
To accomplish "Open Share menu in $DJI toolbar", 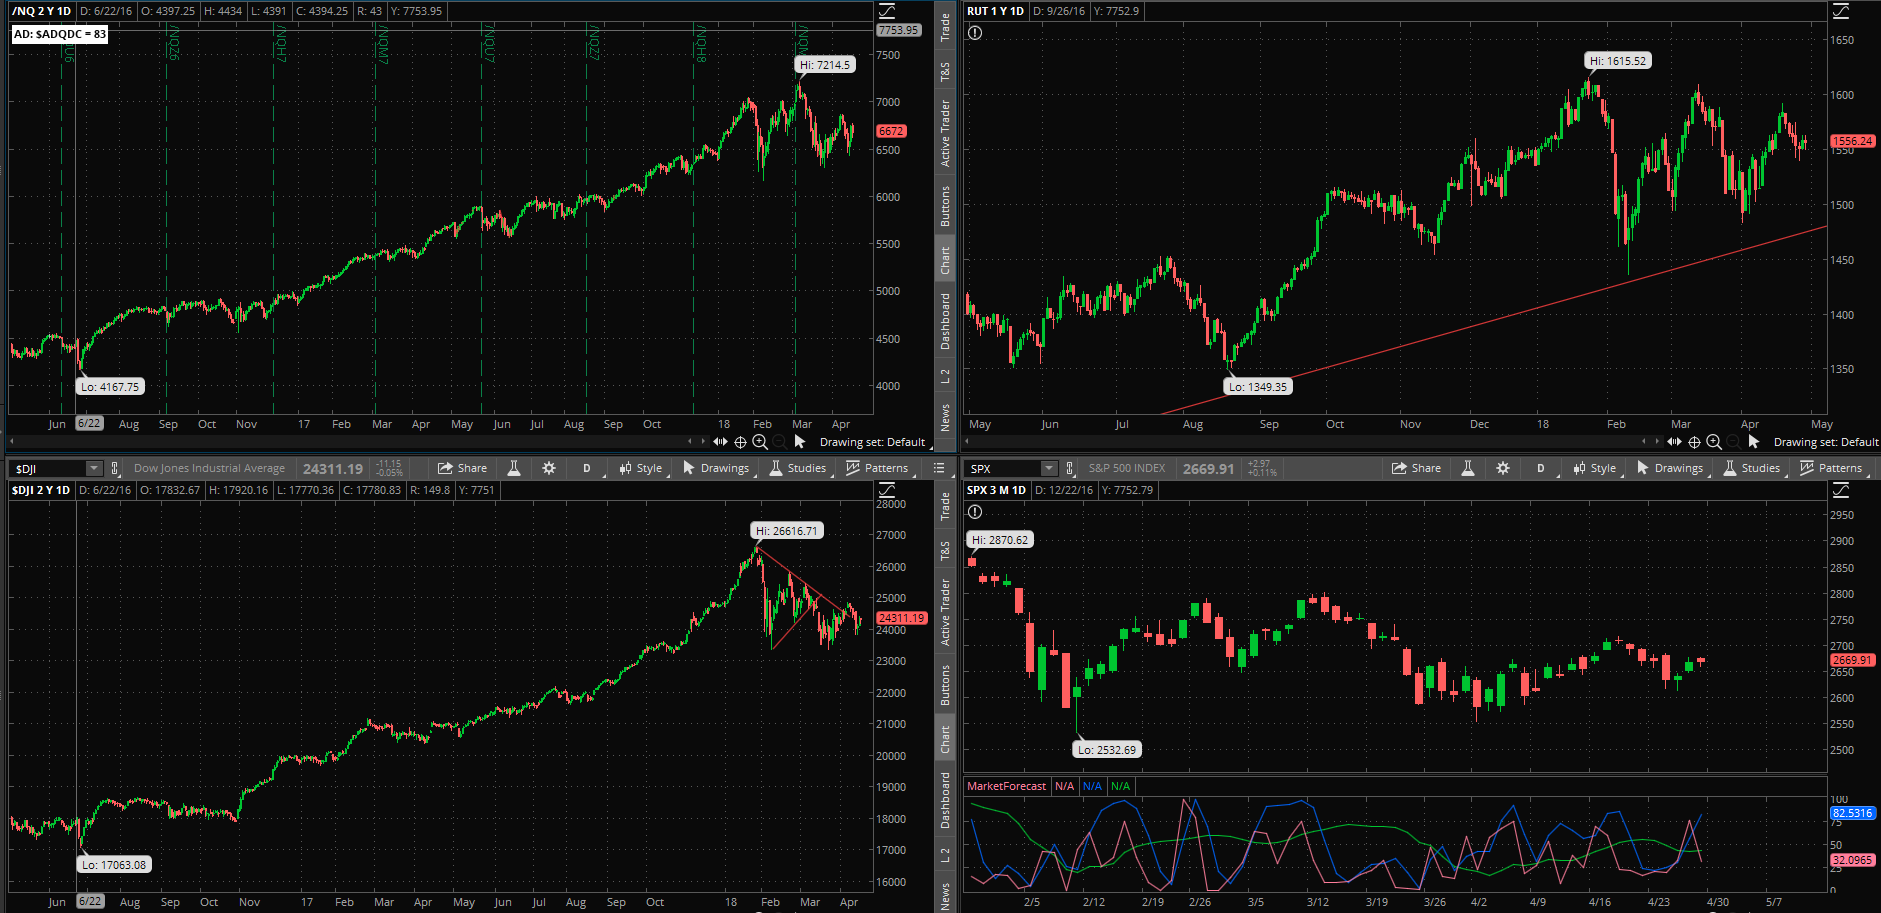I will (462, 468).
